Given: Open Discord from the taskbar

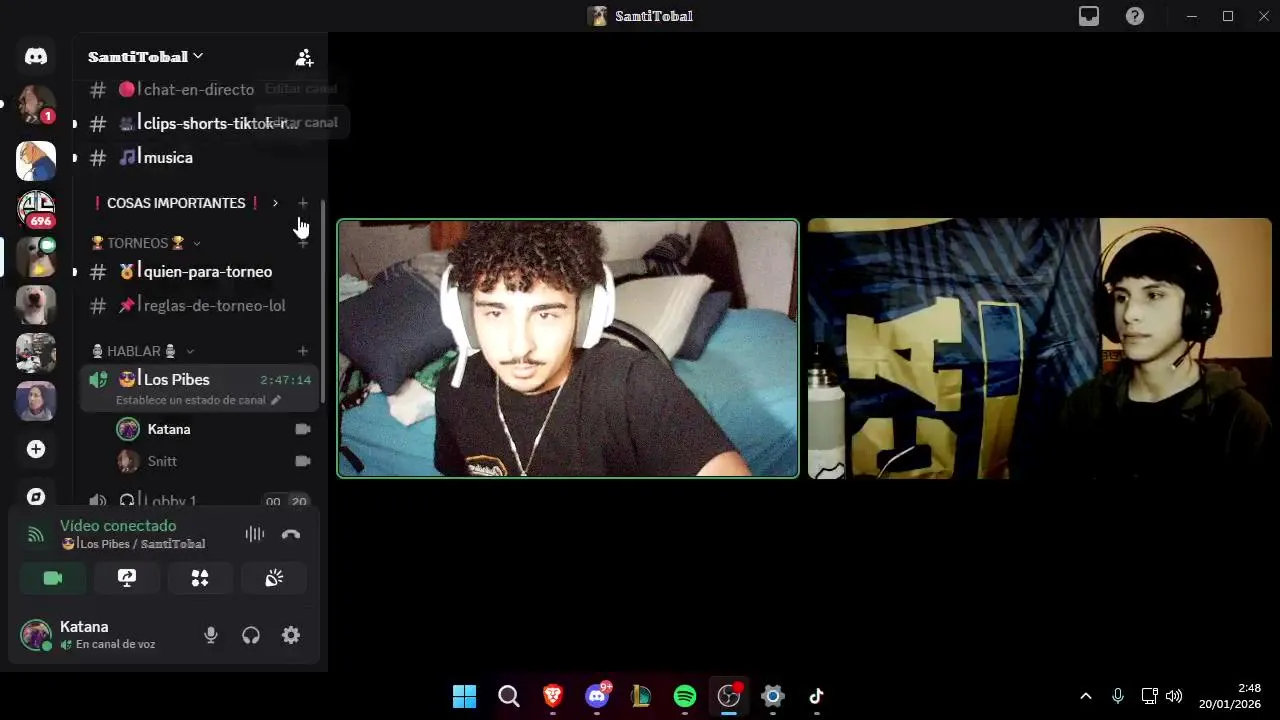Looking at the screenshot, I should (x=597, y=696).
